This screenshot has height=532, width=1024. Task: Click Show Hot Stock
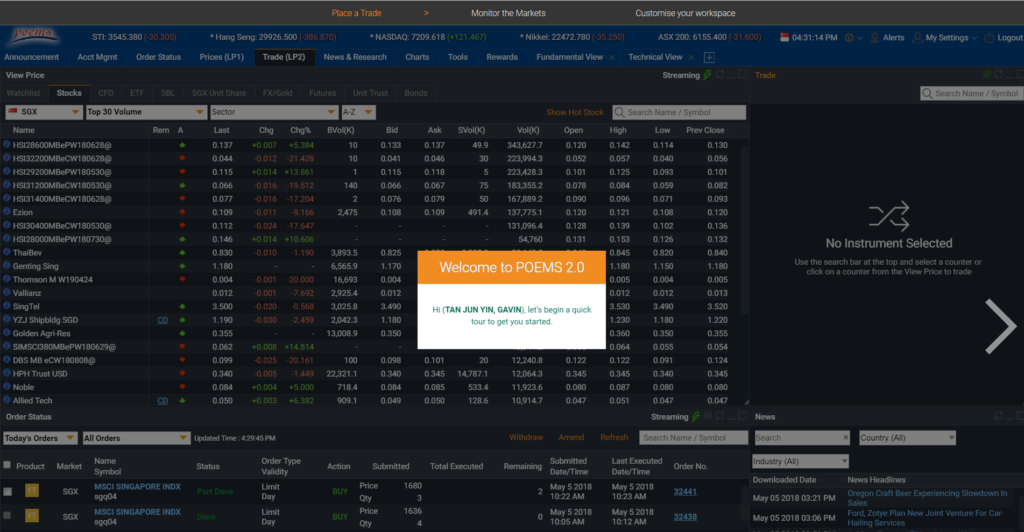click(575, 112)
